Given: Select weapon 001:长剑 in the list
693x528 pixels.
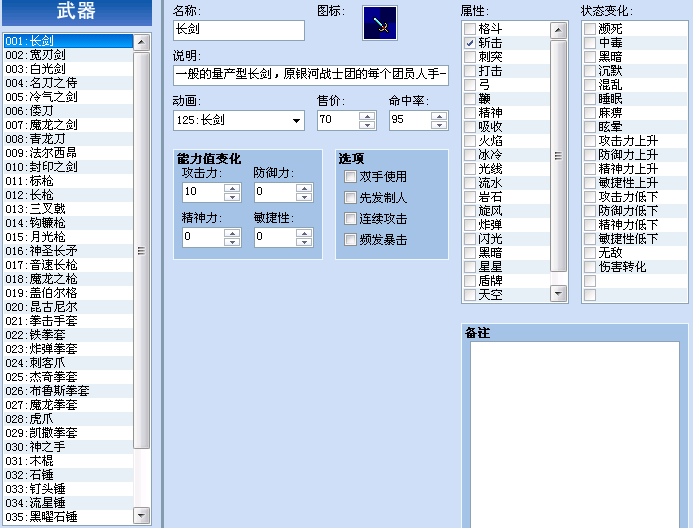Looking at the screenshot, I should pyautogui.click(x=69, y=41).
